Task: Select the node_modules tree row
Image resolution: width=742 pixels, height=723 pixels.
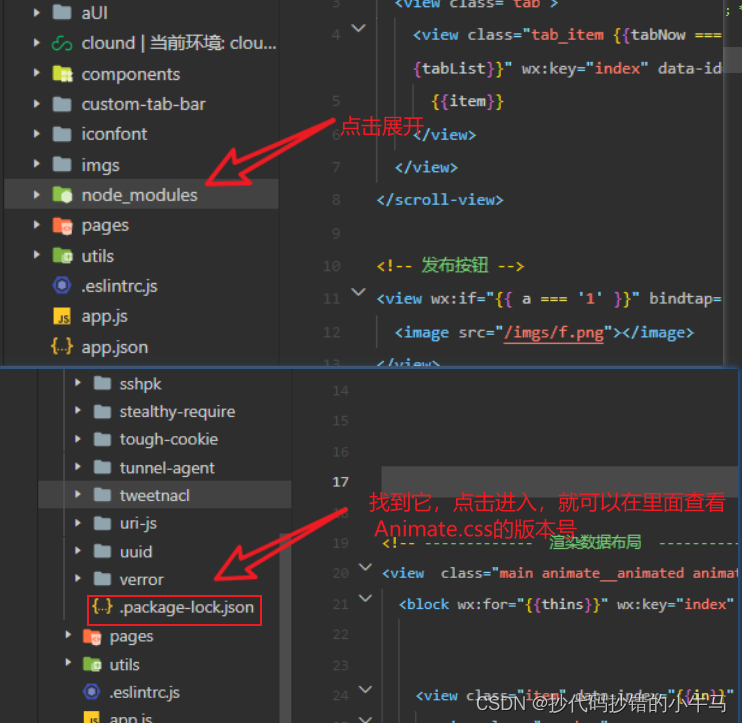Action: 141,194
